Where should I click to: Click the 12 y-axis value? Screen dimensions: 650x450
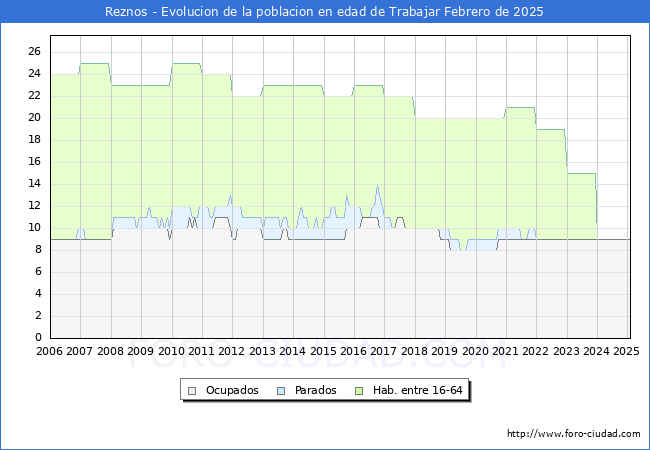(34, 205)
